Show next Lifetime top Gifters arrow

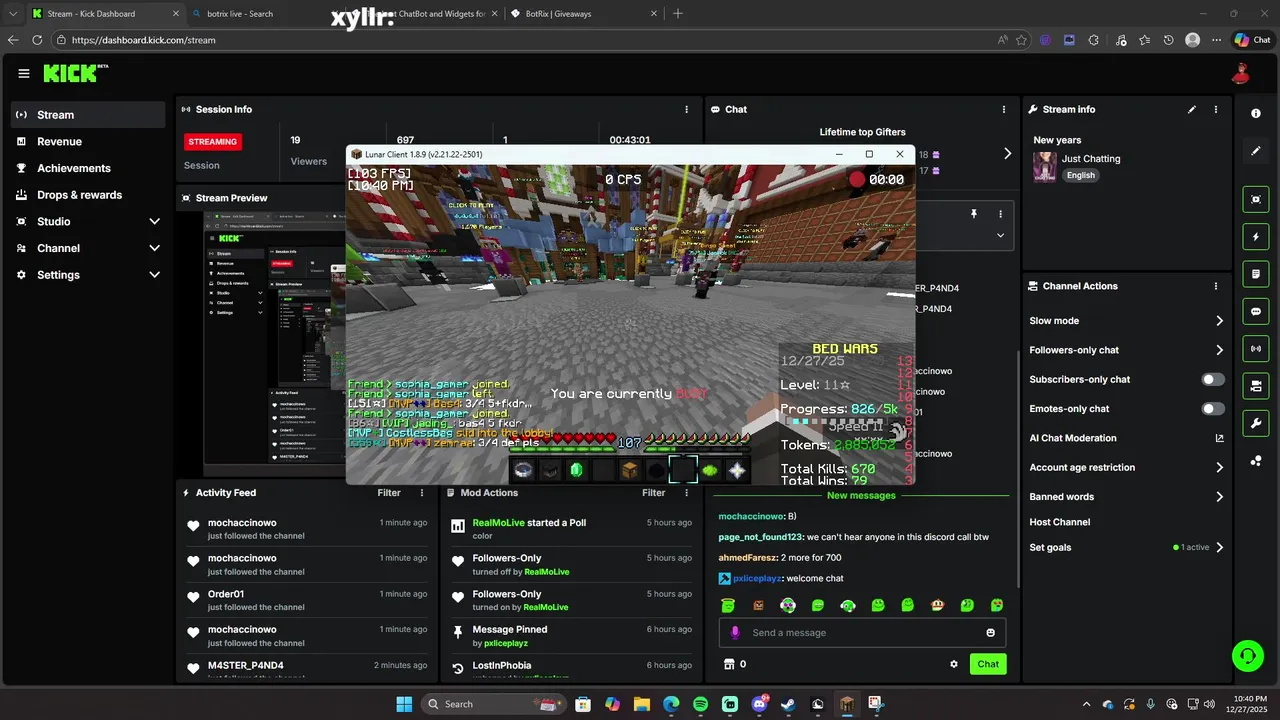[x=1007, y=154]
